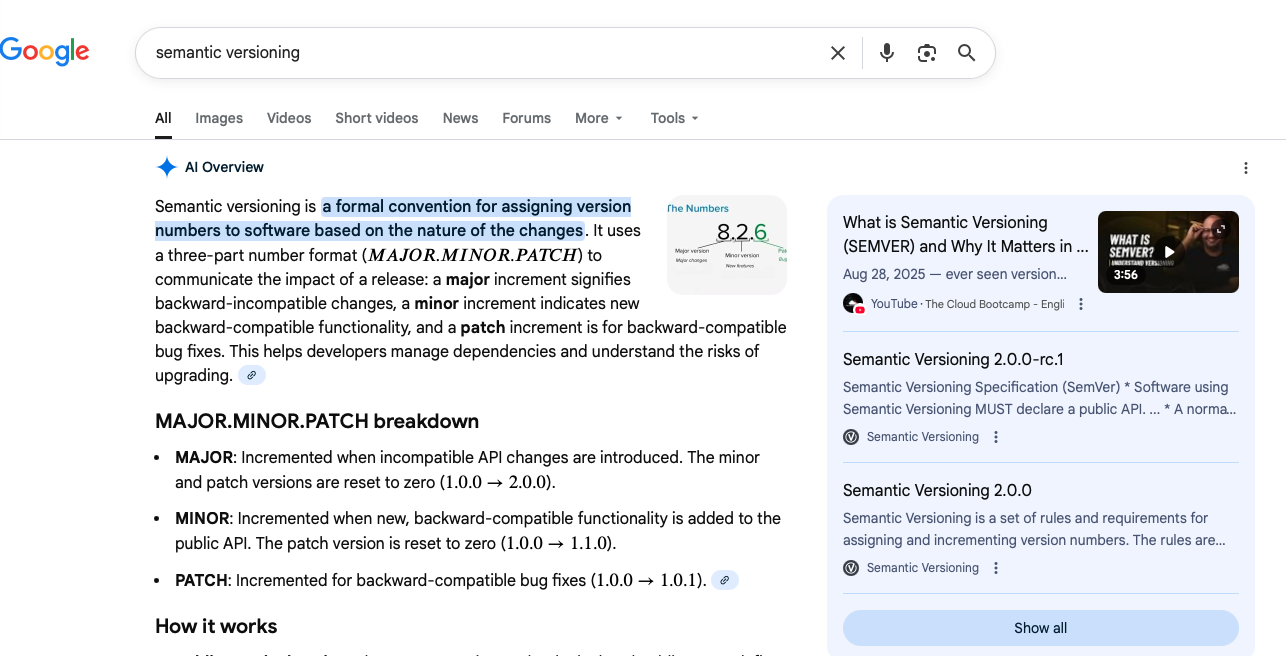This screenshot has width=1286, height=656.
Task: Switch to the Forums tab
Action: (526, 118)
